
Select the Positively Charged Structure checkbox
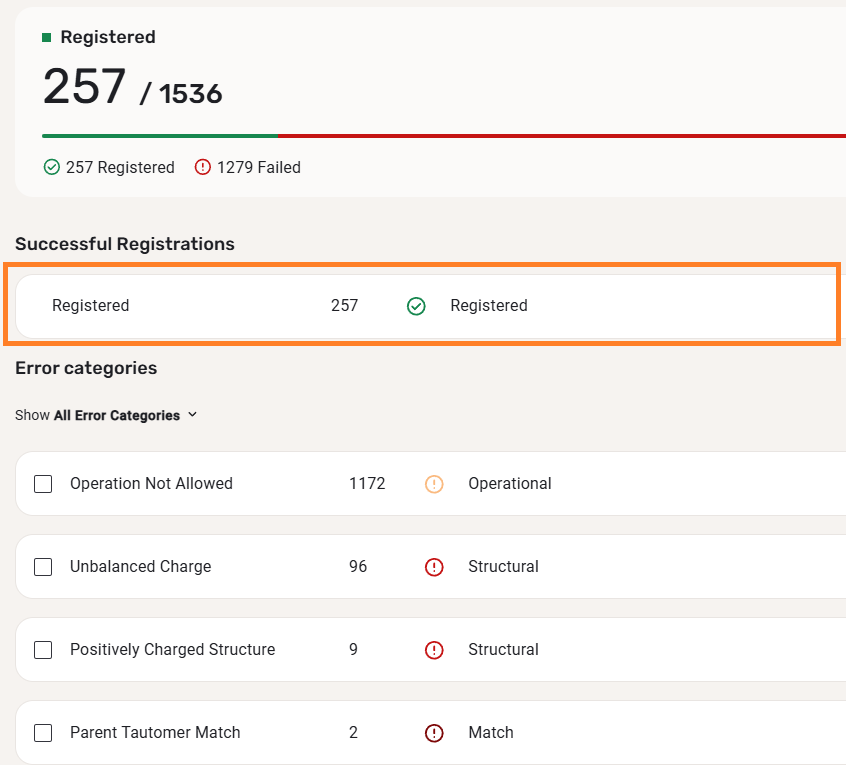pyautogui.click(x=43, y=650)
